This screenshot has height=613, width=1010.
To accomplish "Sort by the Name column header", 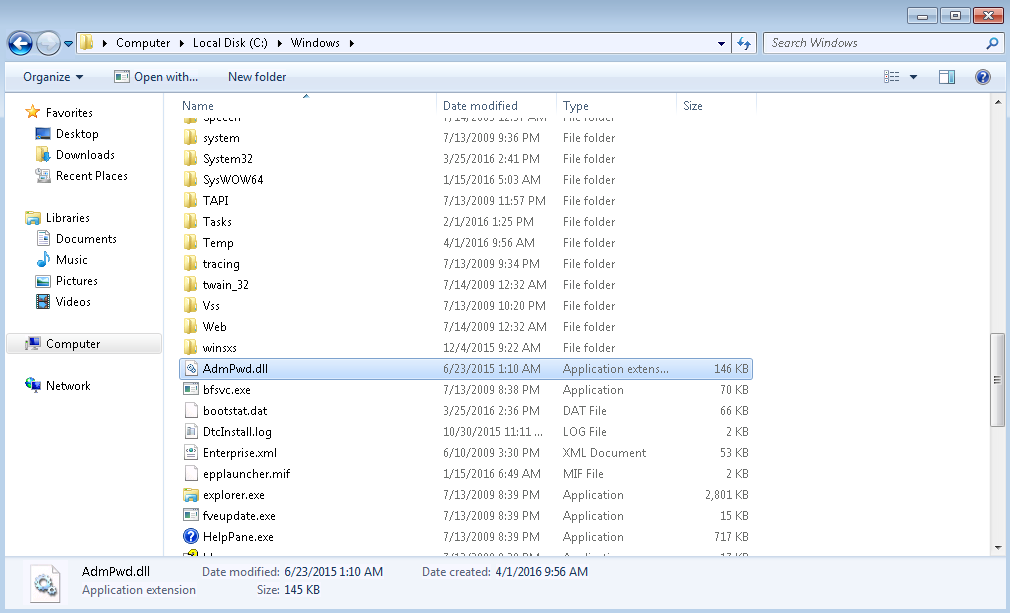I will coord(306,106).
